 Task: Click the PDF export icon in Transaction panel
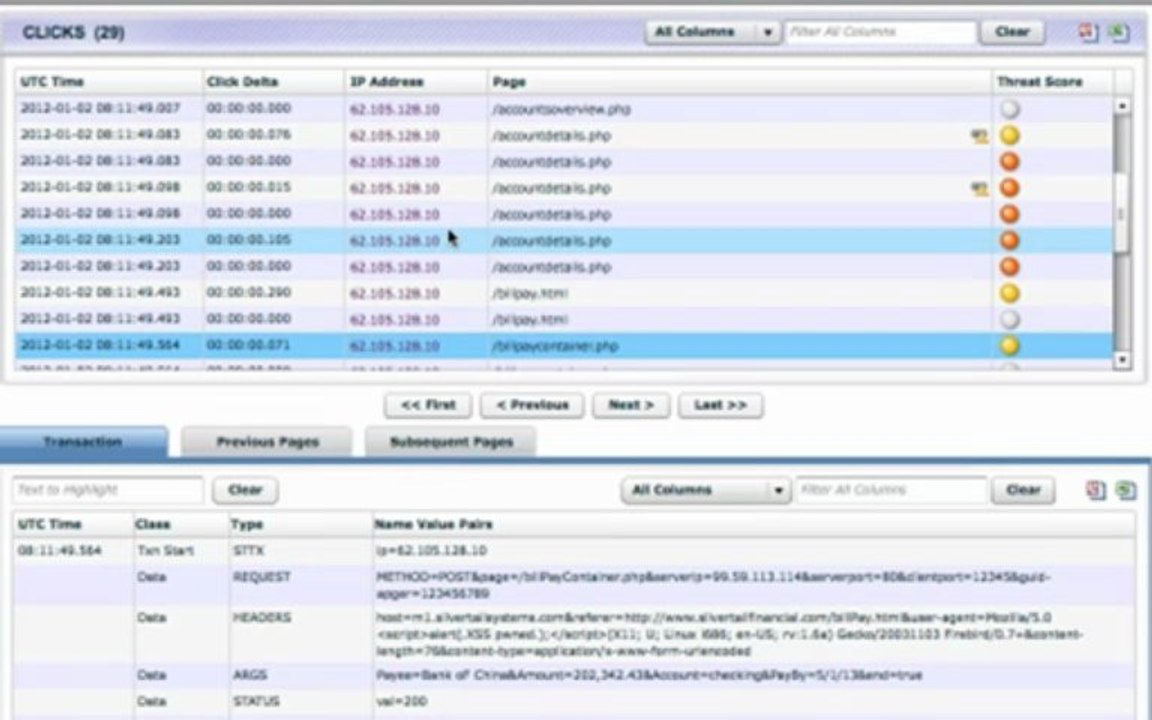(x=1095, y=490)
